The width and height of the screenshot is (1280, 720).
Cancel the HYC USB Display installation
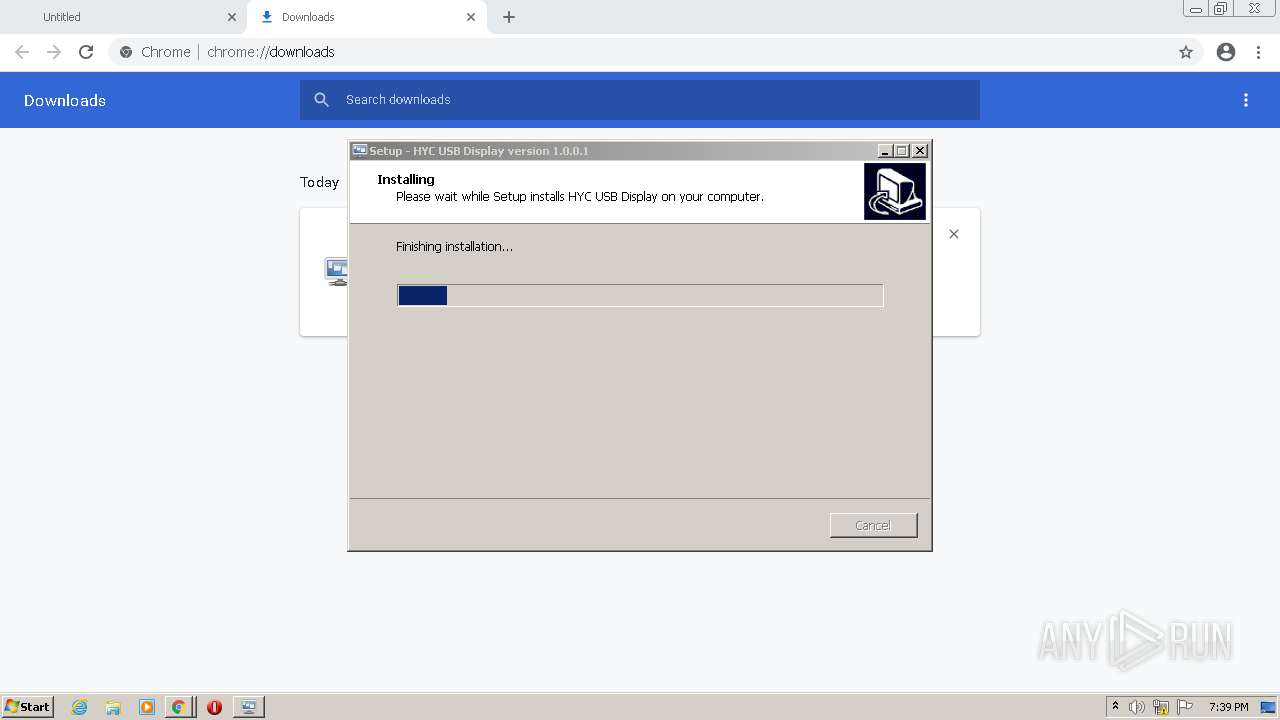pyautogui.click(x=873, y=525)
